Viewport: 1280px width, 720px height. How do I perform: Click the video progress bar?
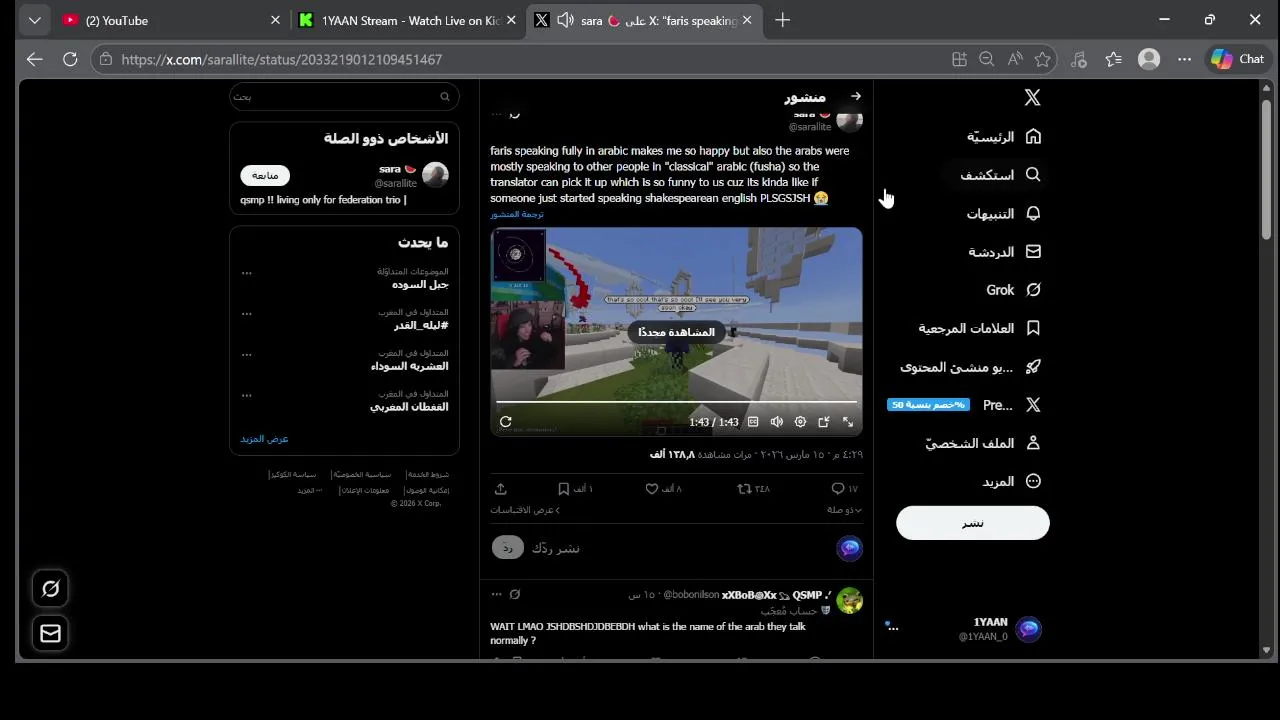click(x=676, y=402)
